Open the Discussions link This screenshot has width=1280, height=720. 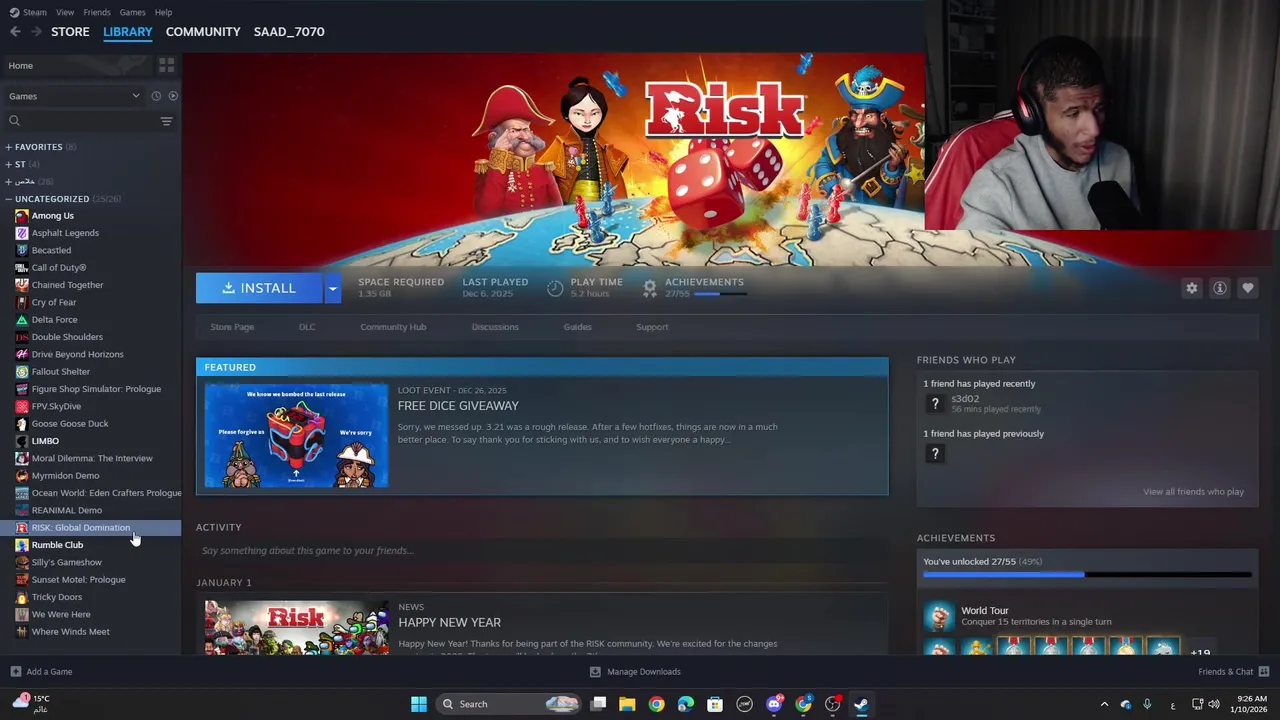pos(495,327)
